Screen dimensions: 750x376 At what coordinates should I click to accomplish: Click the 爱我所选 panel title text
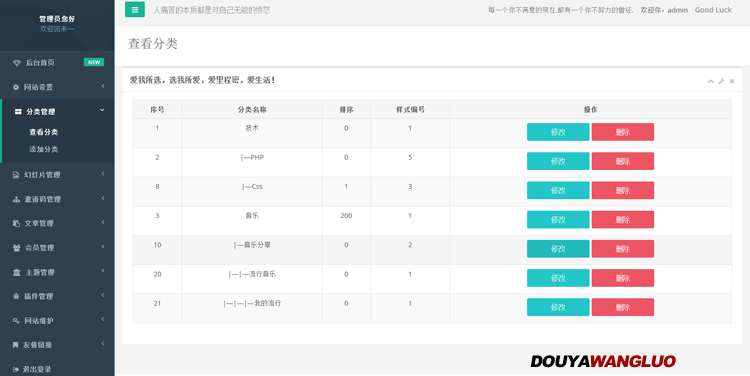coord(202,80)
